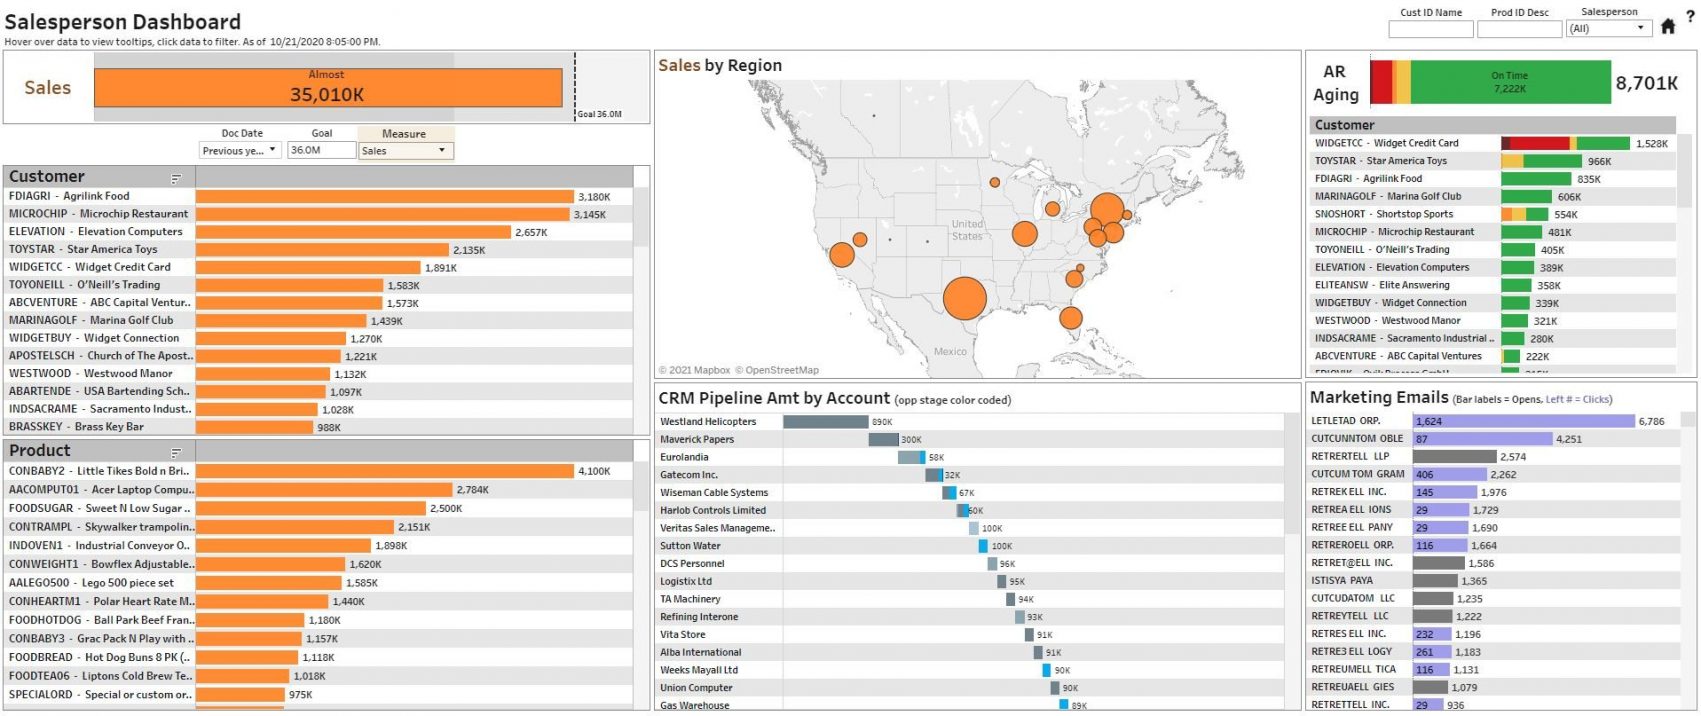1701x716 pixels.
Task: Select SNOSHORT - Shortstop Sports in AR Aging
Action: tap(1493, 214)
